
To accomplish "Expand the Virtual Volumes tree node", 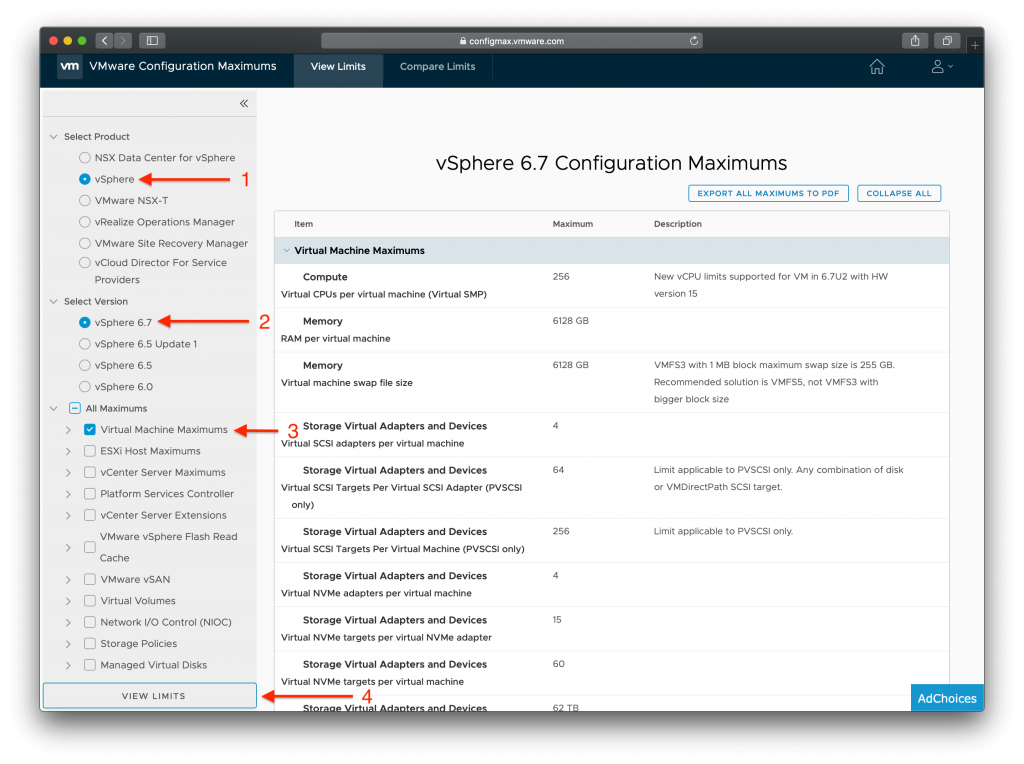I will (68, 601).
